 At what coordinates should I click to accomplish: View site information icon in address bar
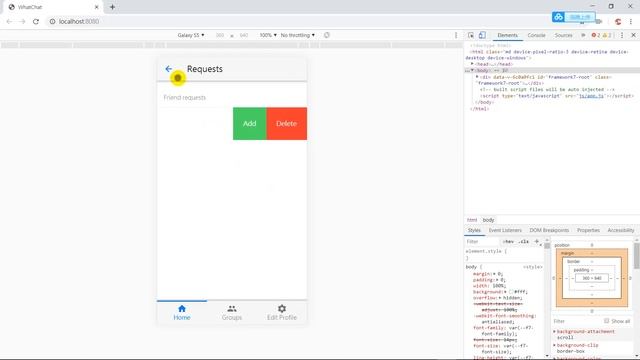pyautogui.click(x=52, y=21)
